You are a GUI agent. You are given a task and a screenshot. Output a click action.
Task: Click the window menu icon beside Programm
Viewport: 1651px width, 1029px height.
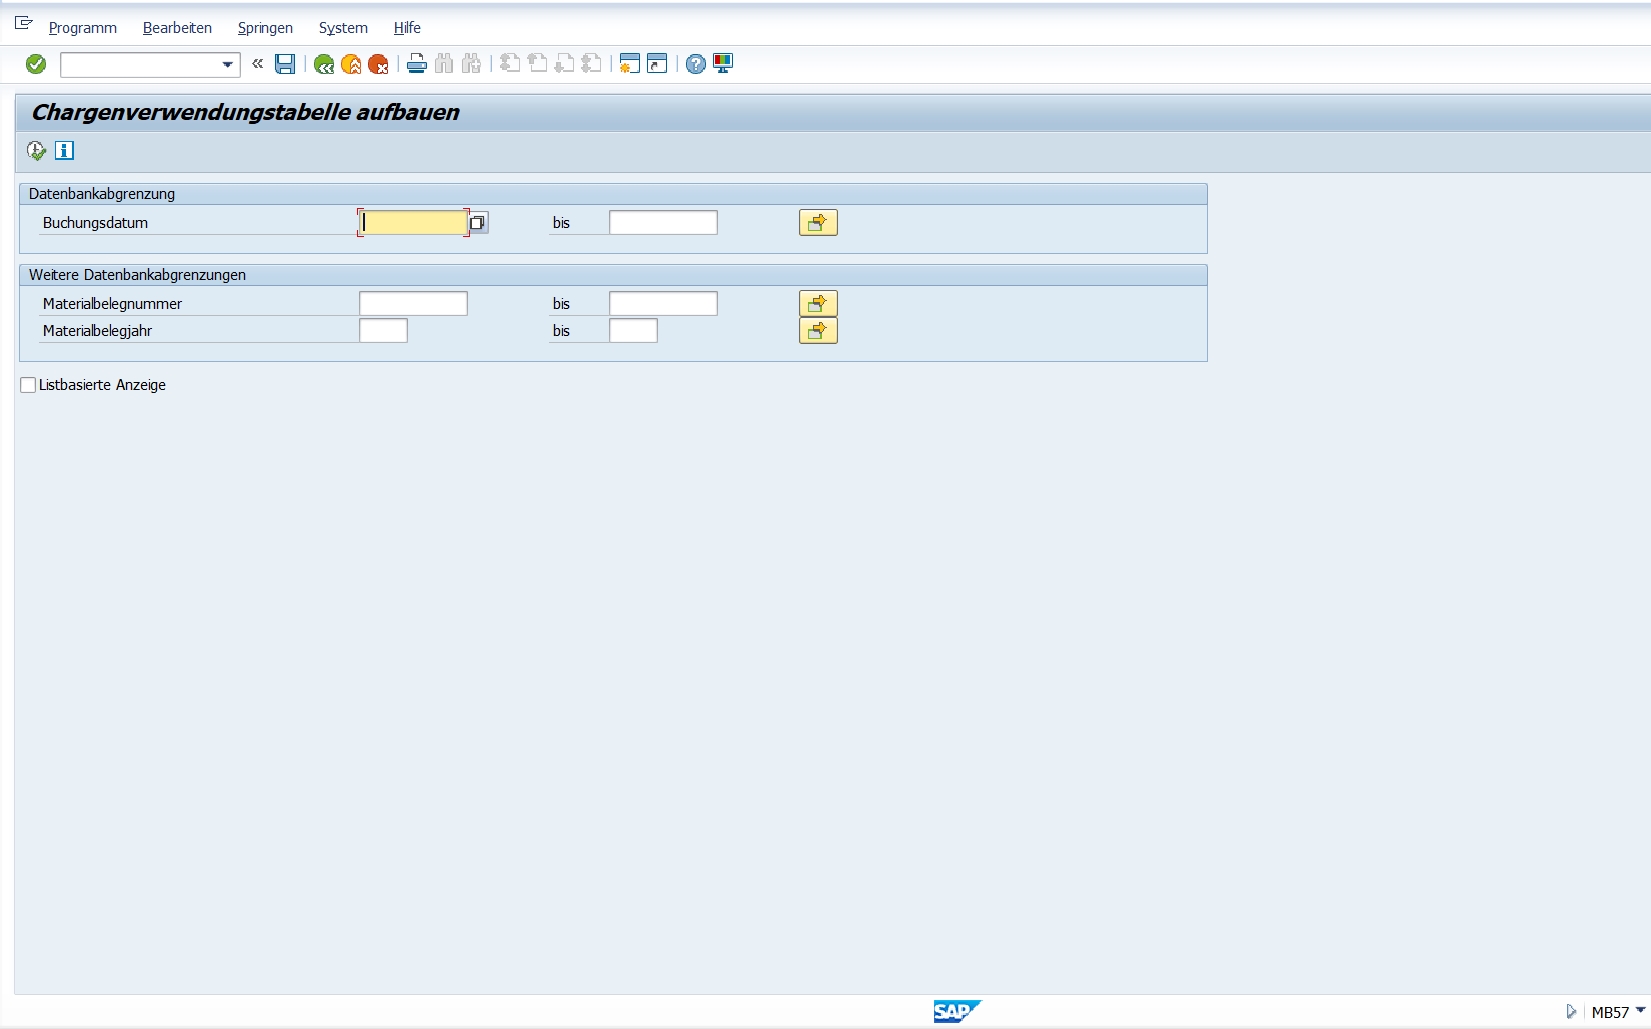click(24, 23)
